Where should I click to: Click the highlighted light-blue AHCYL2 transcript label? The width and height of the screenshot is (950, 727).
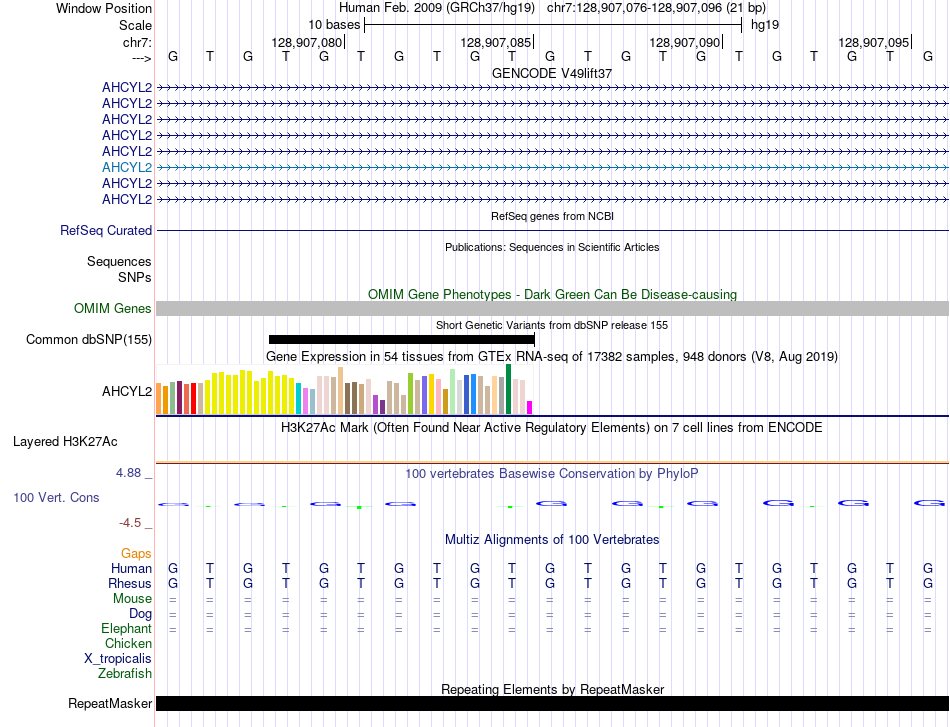click(x=126, y=167)
